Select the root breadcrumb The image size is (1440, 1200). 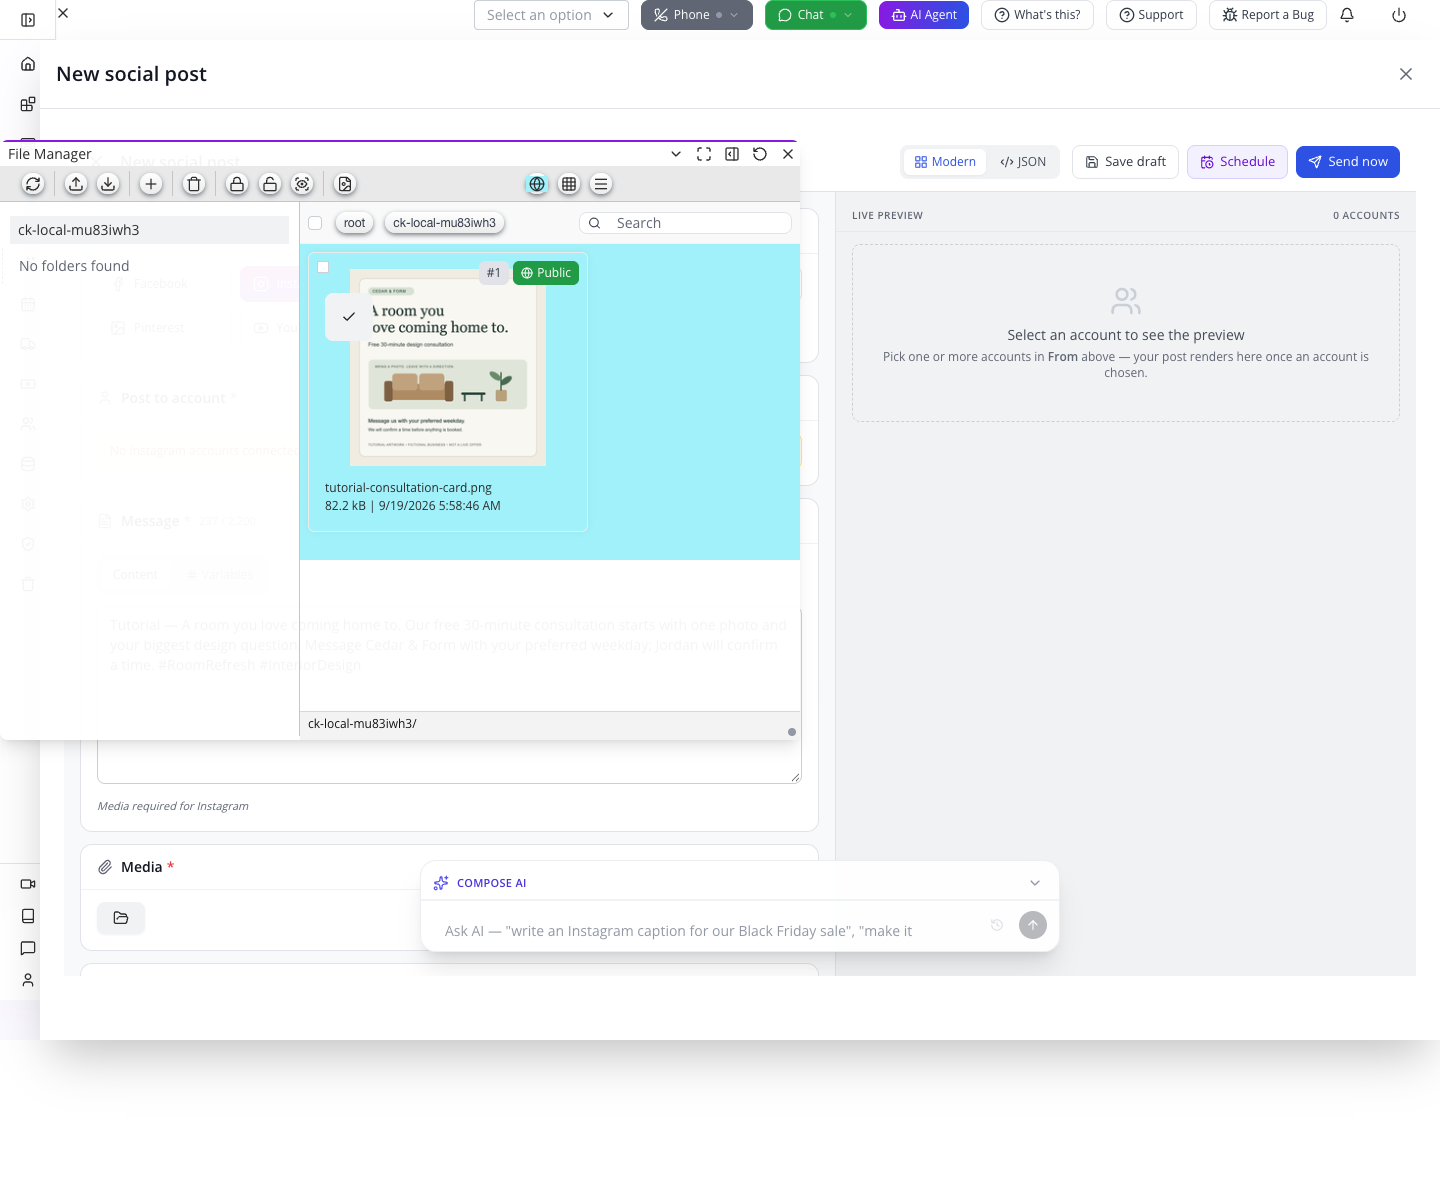pos(354,223)
